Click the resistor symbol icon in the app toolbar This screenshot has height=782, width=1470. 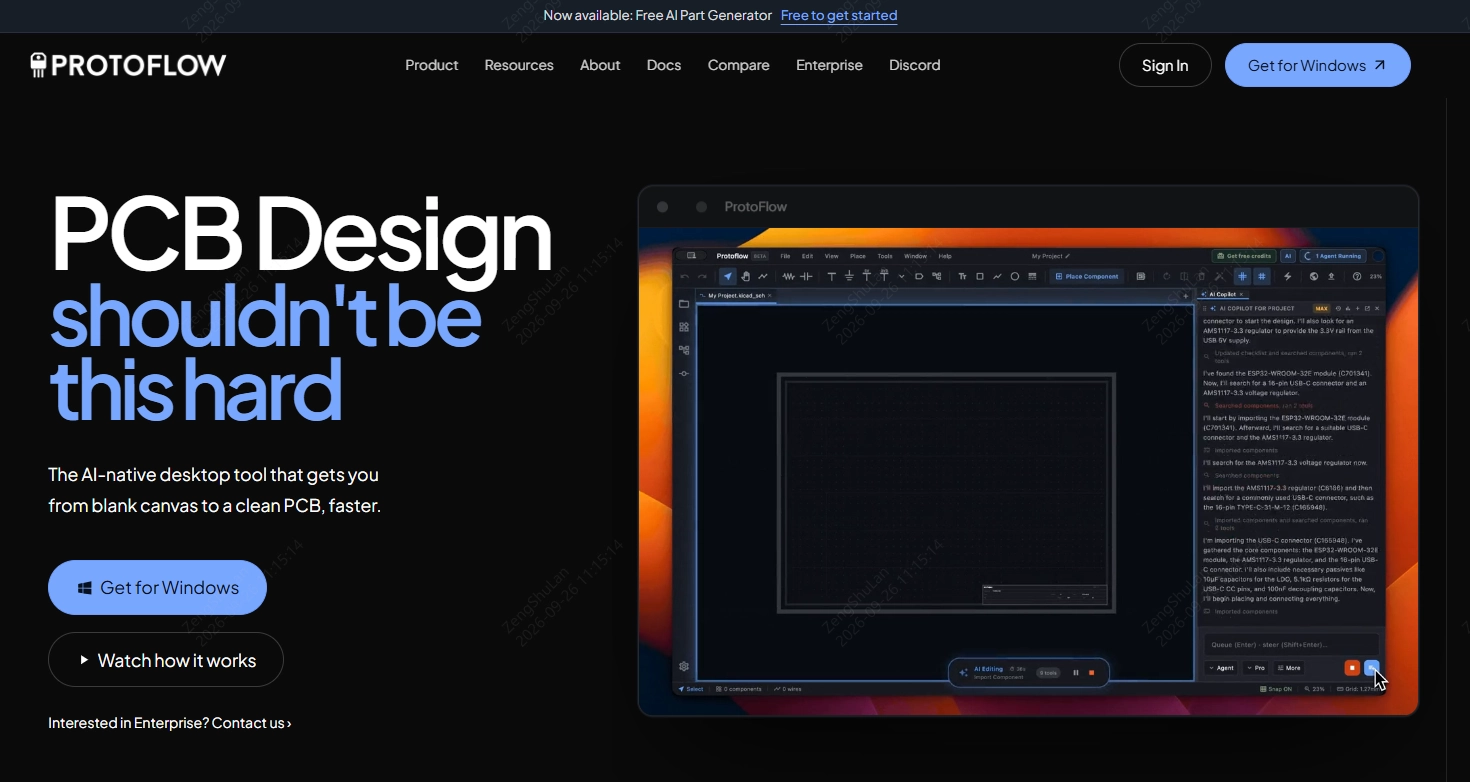pyautogui.click(x=788, y=276)
